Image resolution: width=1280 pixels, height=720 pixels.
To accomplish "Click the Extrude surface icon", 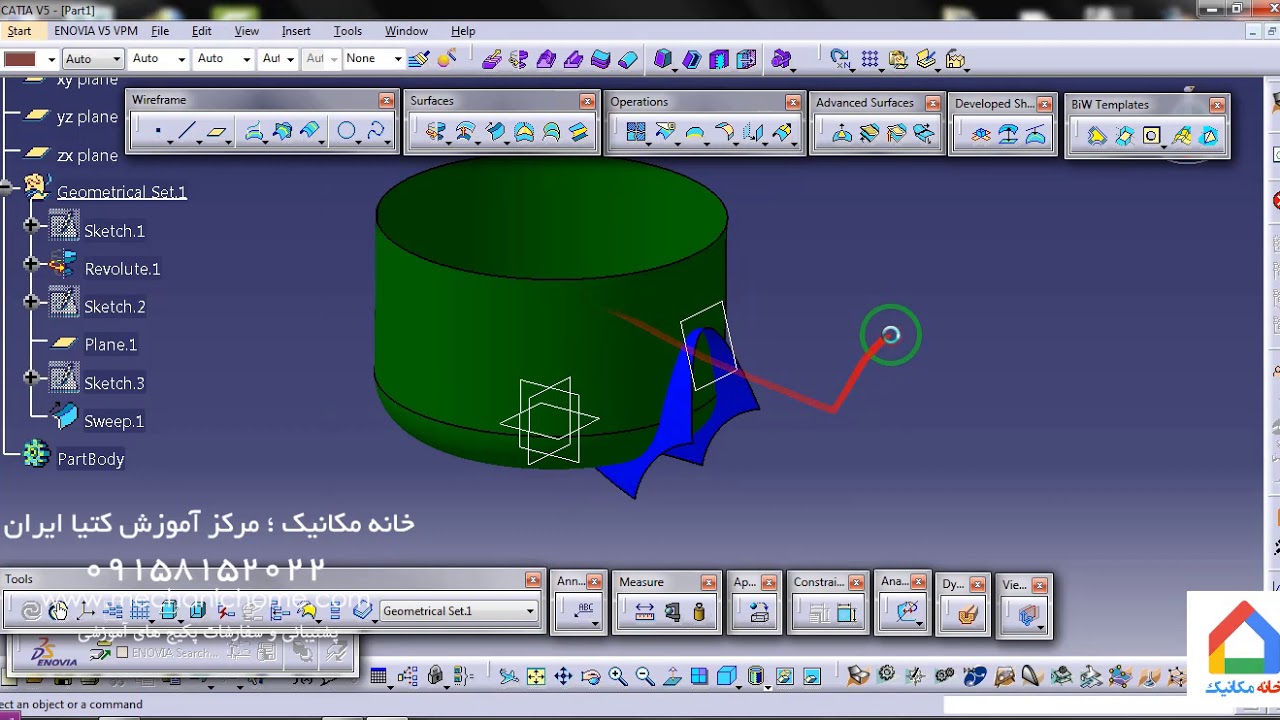I will [x=435, y=132].
